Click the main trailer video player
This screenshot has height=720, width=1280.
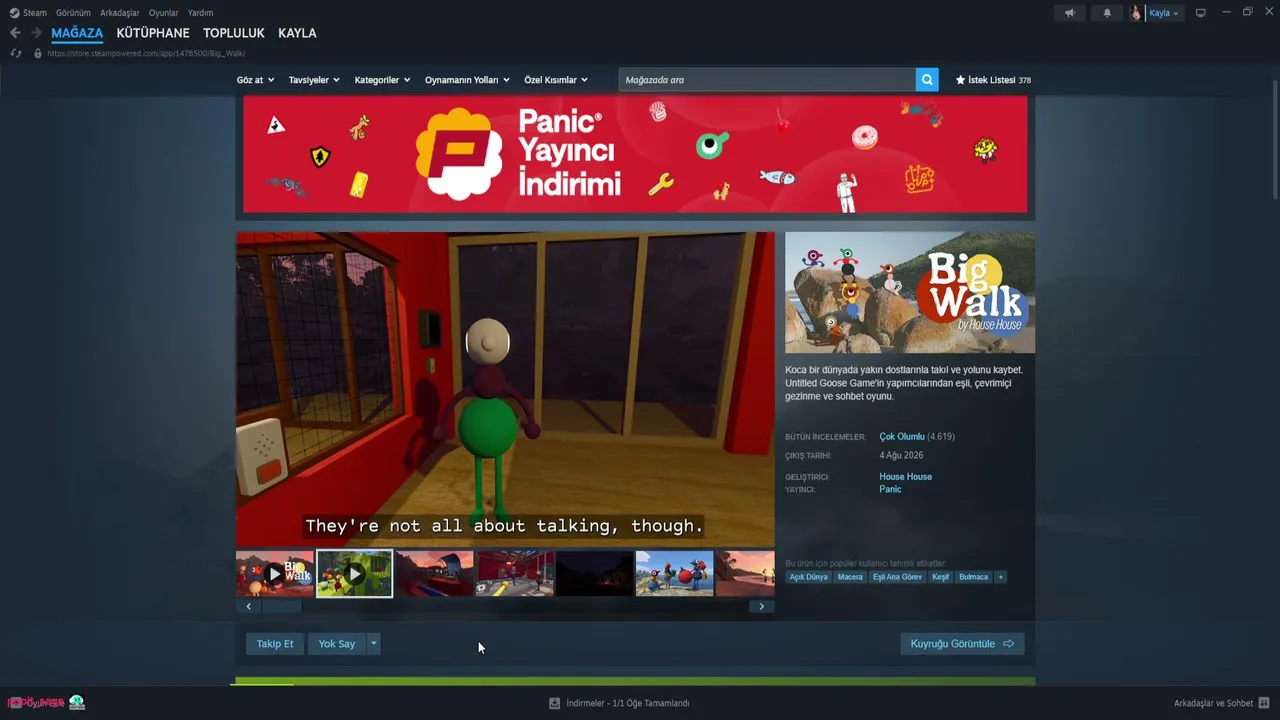[x=505, y=390]
